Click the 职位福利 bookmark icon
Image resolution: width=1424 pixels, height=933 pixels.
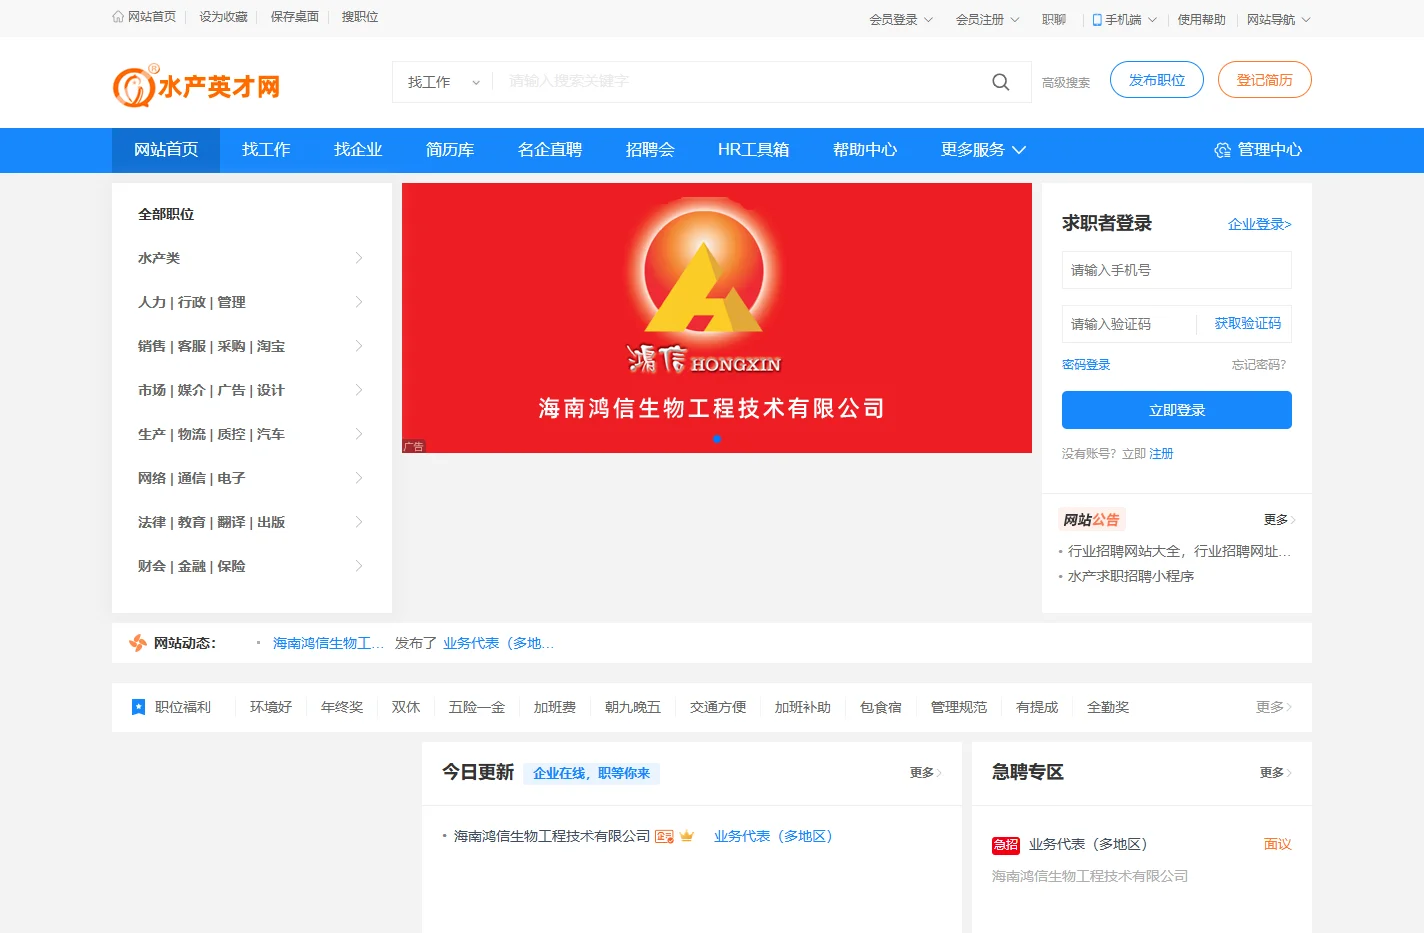139,707
